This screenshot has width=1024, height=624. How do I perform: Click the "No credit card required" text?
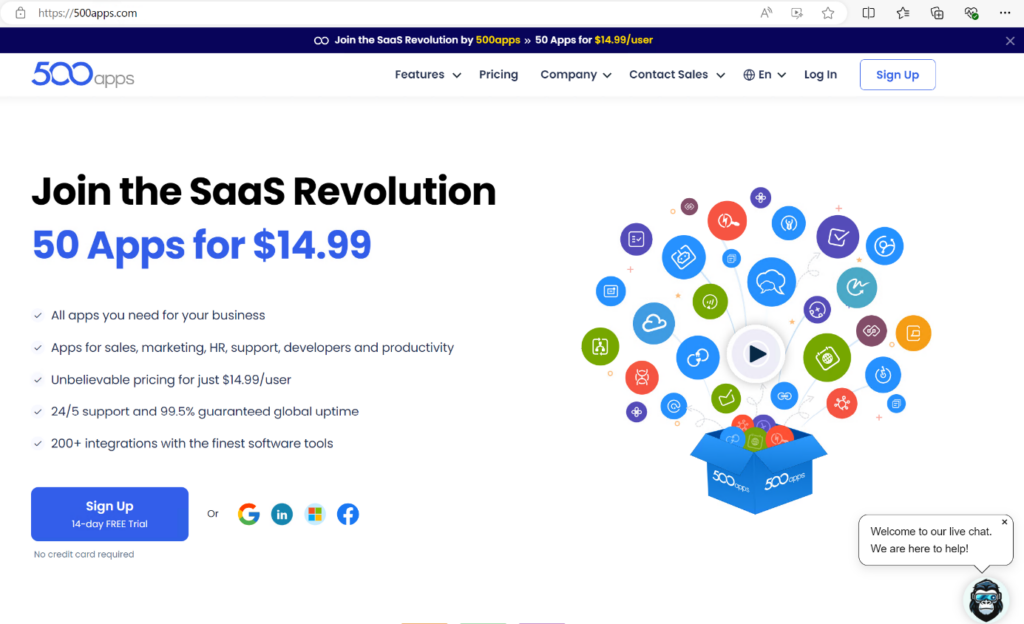[84, 554]
